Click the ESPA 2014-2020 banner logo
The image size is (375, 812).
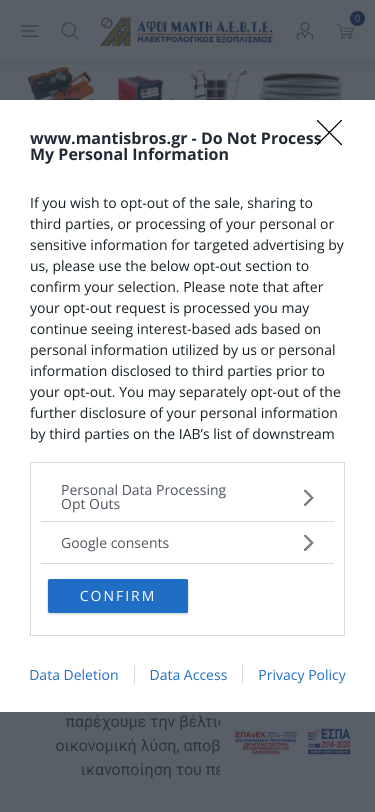(x=329, y=742)
